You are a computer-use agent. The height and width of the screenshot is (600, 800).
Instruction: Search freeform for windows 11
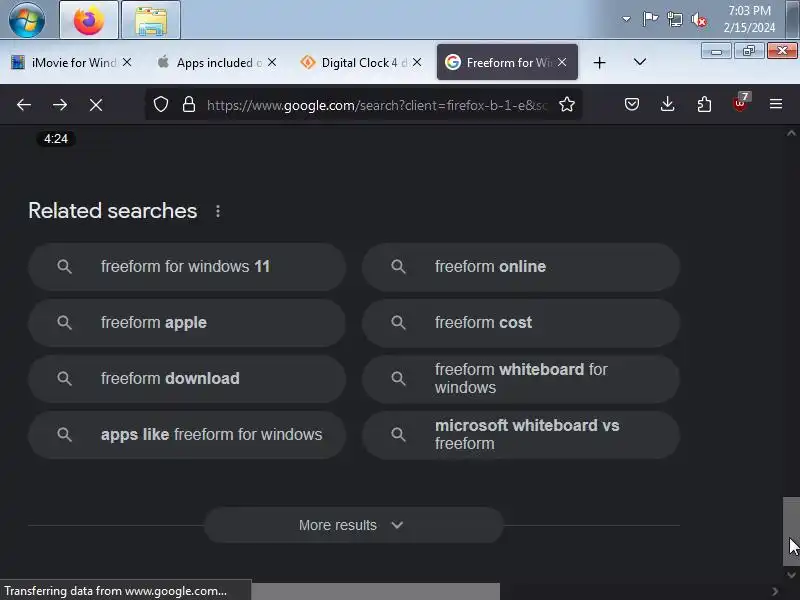pyautogui.click(x=187, y=267)
